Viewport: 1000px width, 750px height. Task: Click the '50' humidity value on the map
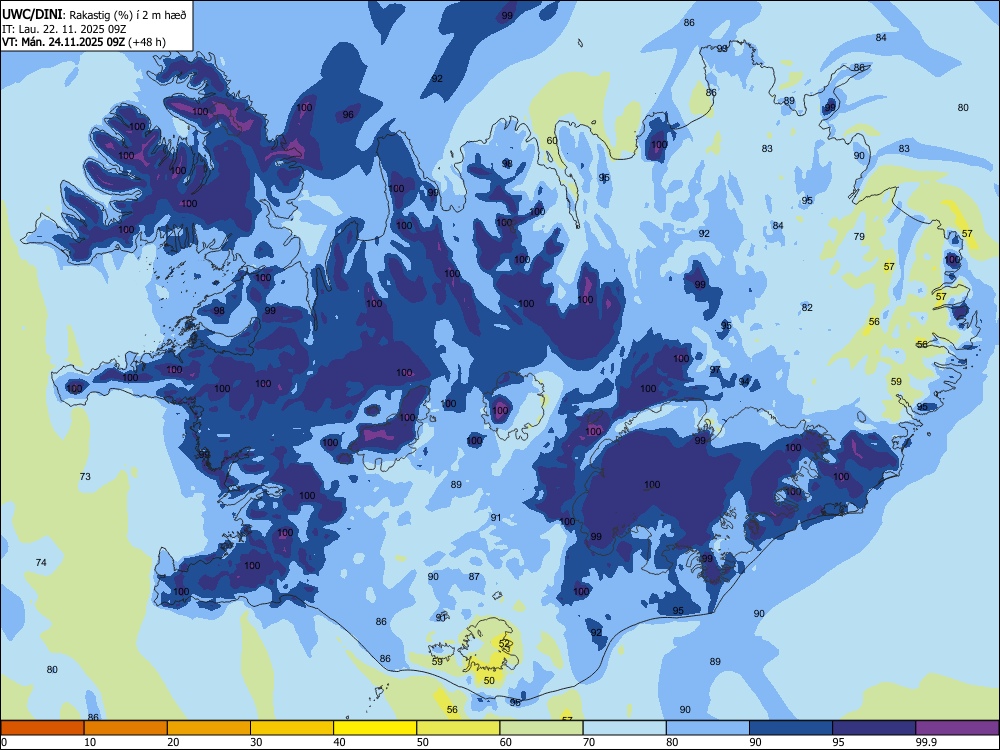pyautogui.click(x=489, y=680)
